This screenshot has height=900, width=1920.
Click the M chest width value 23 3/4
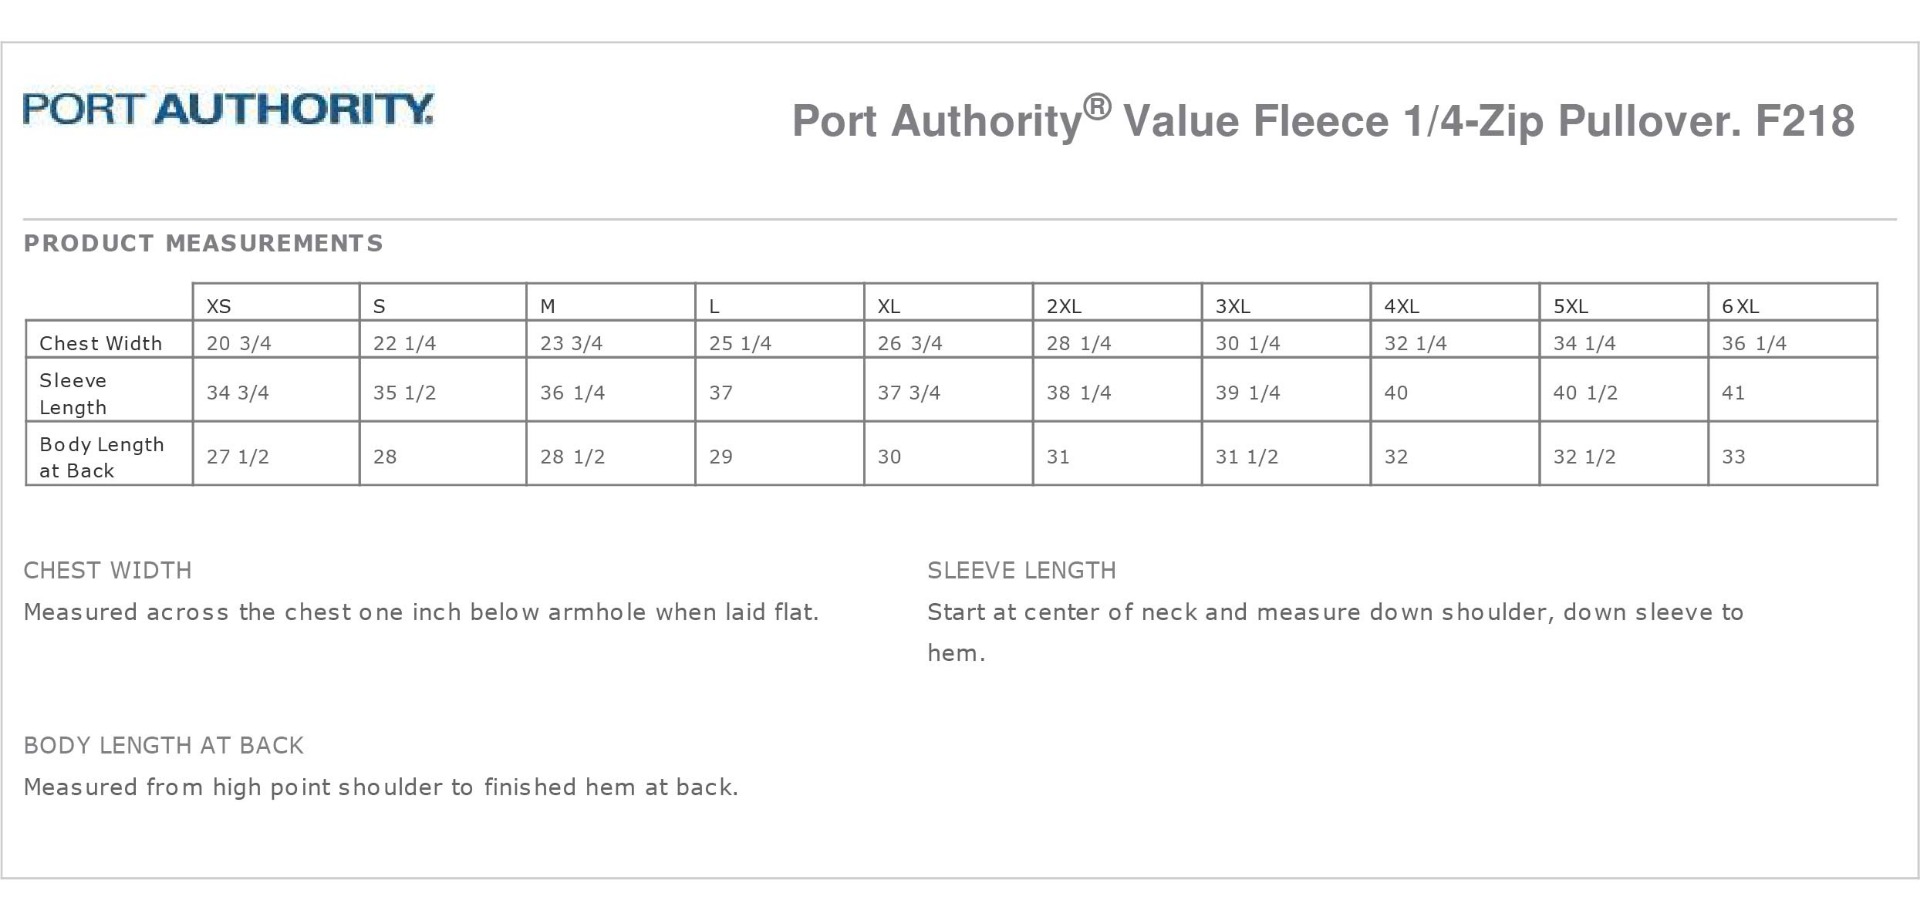[x=571, y=343]
